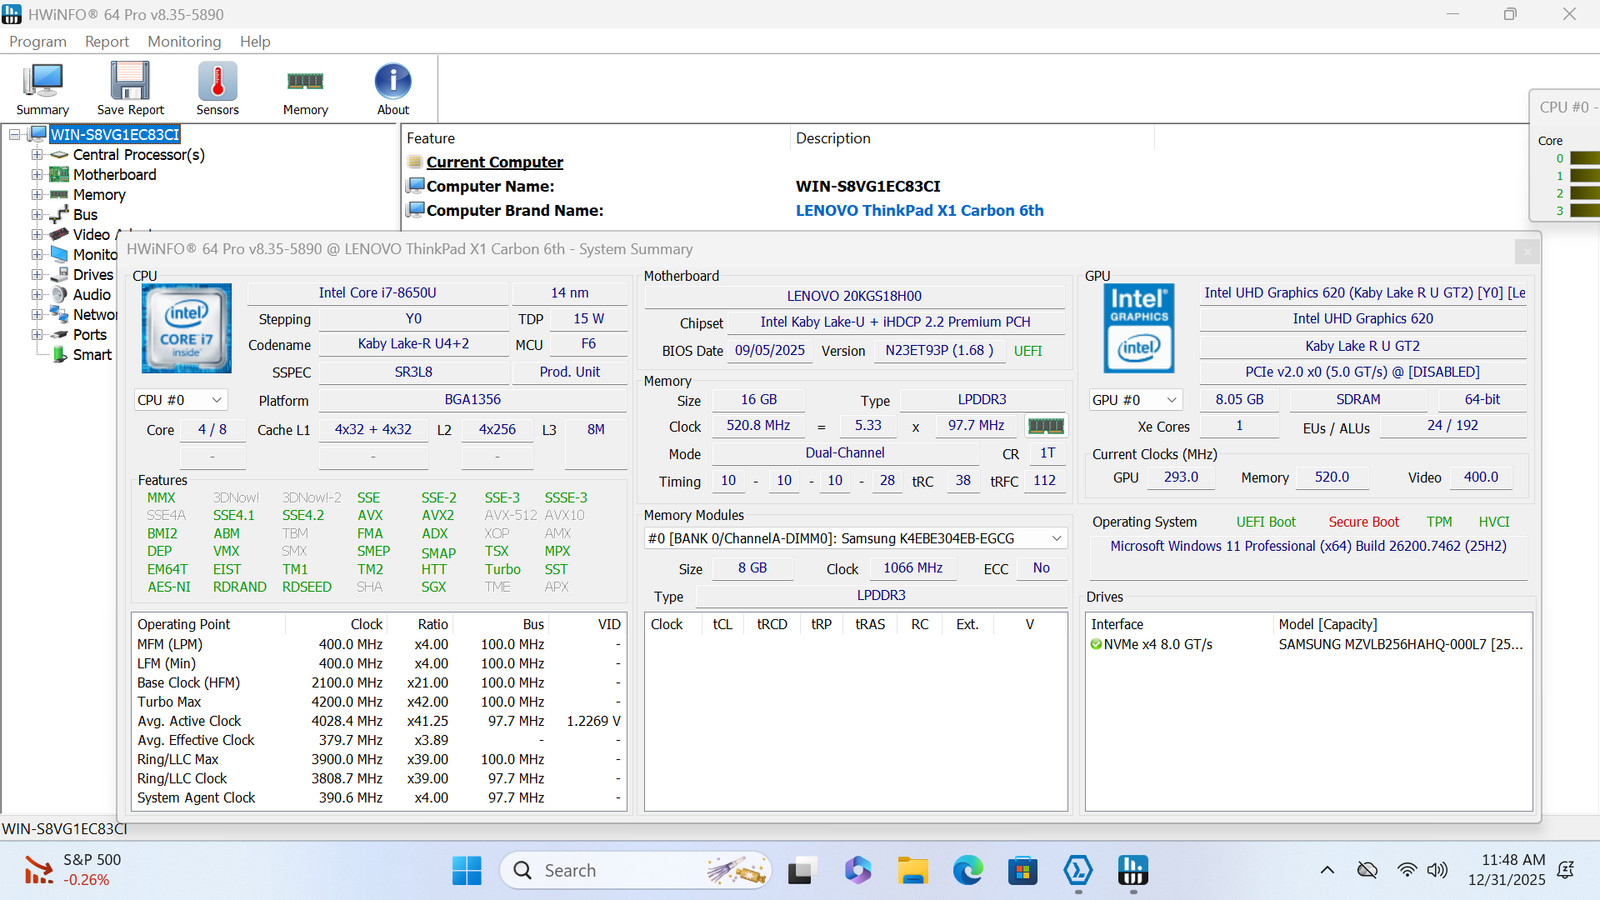Click the BIOS date 09/05/2025
The image size is (1600, 900).
770,351
